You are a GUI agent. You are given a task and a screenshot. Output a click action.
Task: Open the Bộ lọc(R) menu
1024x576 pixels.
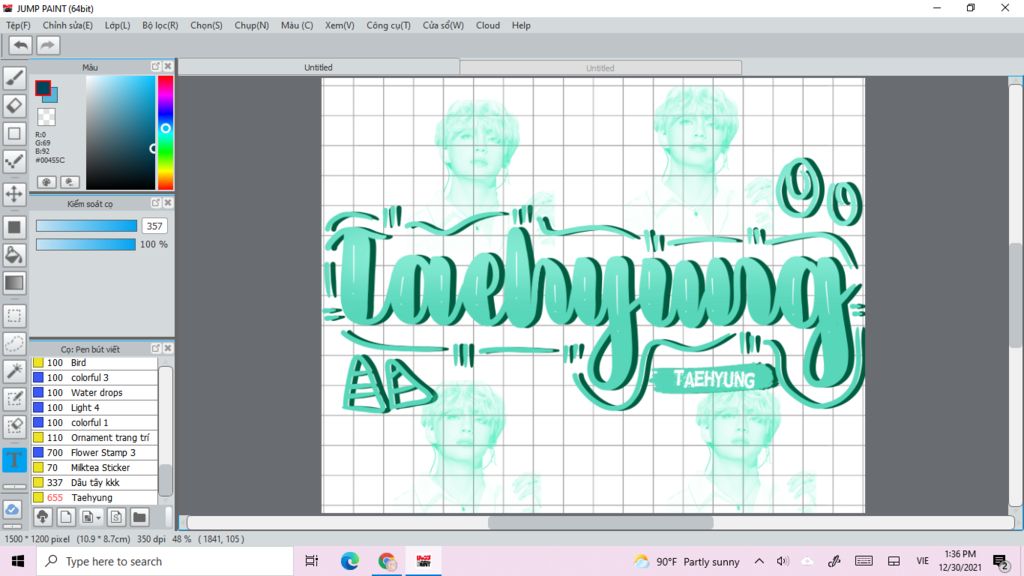(160, 25)
